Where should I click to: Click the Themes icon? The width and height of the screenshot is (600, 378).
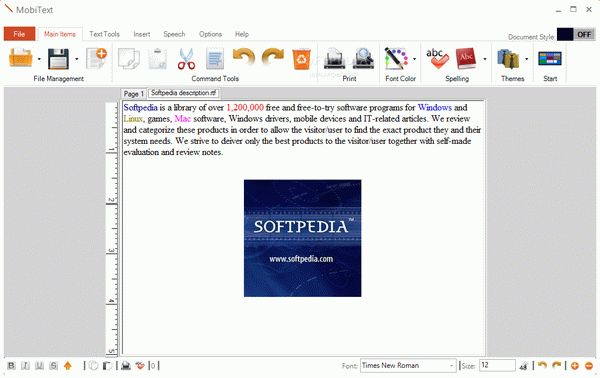[x=508, y=59]
